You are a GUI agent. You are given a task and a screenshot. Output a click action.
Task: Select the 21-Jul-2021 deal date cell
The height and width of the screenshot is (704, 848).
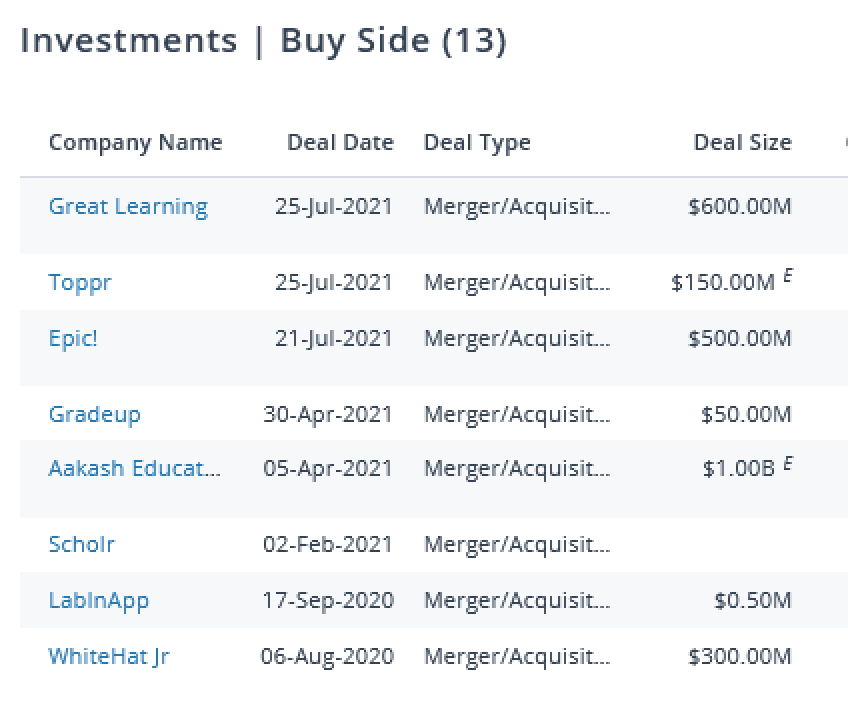click(334, 338)
